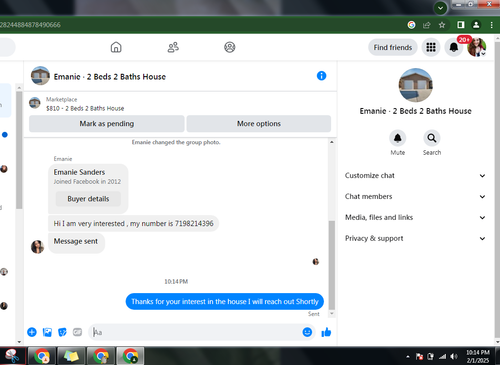
Task: Click Mark as pending button
Action: click(107, 124)
